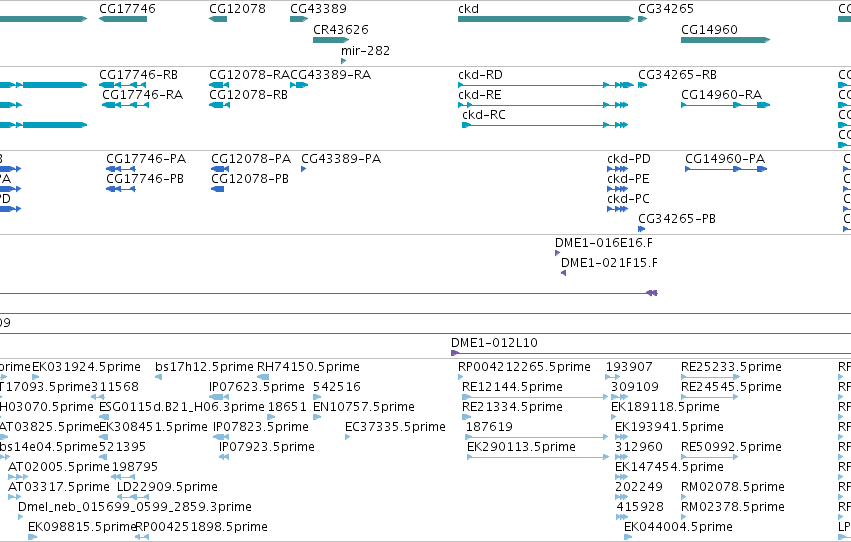851x542 pixels.
Task: Select the EC37335.5prime EST marker
Action: (x=347, y=437)
